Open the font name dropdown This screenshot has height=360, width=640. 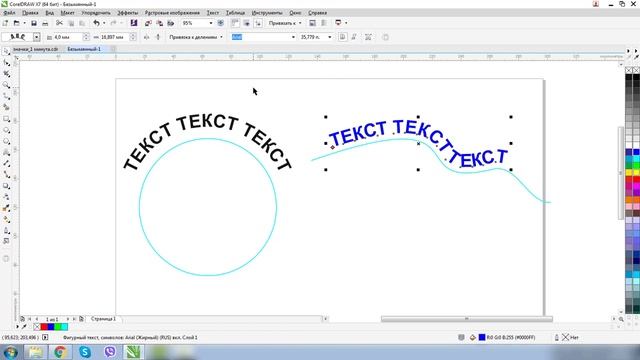point(293,37)
